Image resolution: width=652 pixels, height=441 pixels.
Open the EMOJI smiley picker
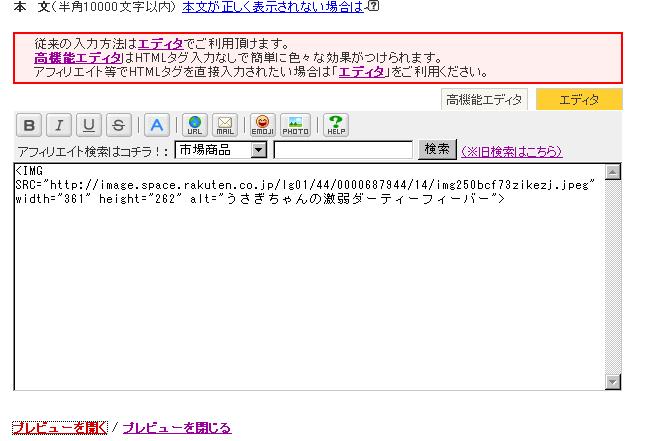click(x=263, y=125)
